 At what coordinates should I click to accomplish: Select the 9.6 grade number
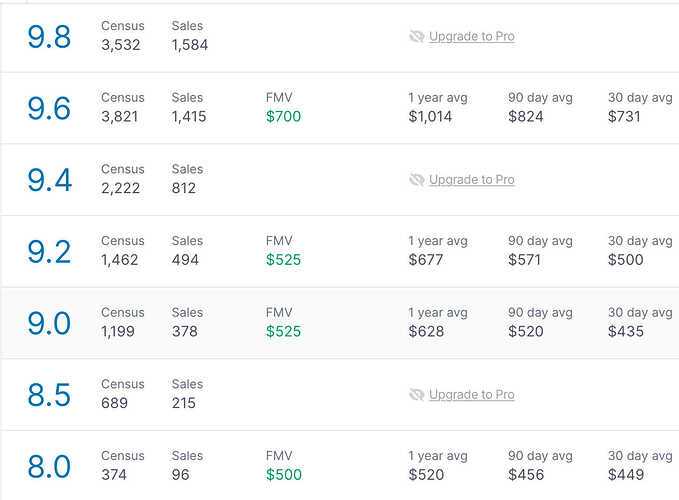(49, 108)
